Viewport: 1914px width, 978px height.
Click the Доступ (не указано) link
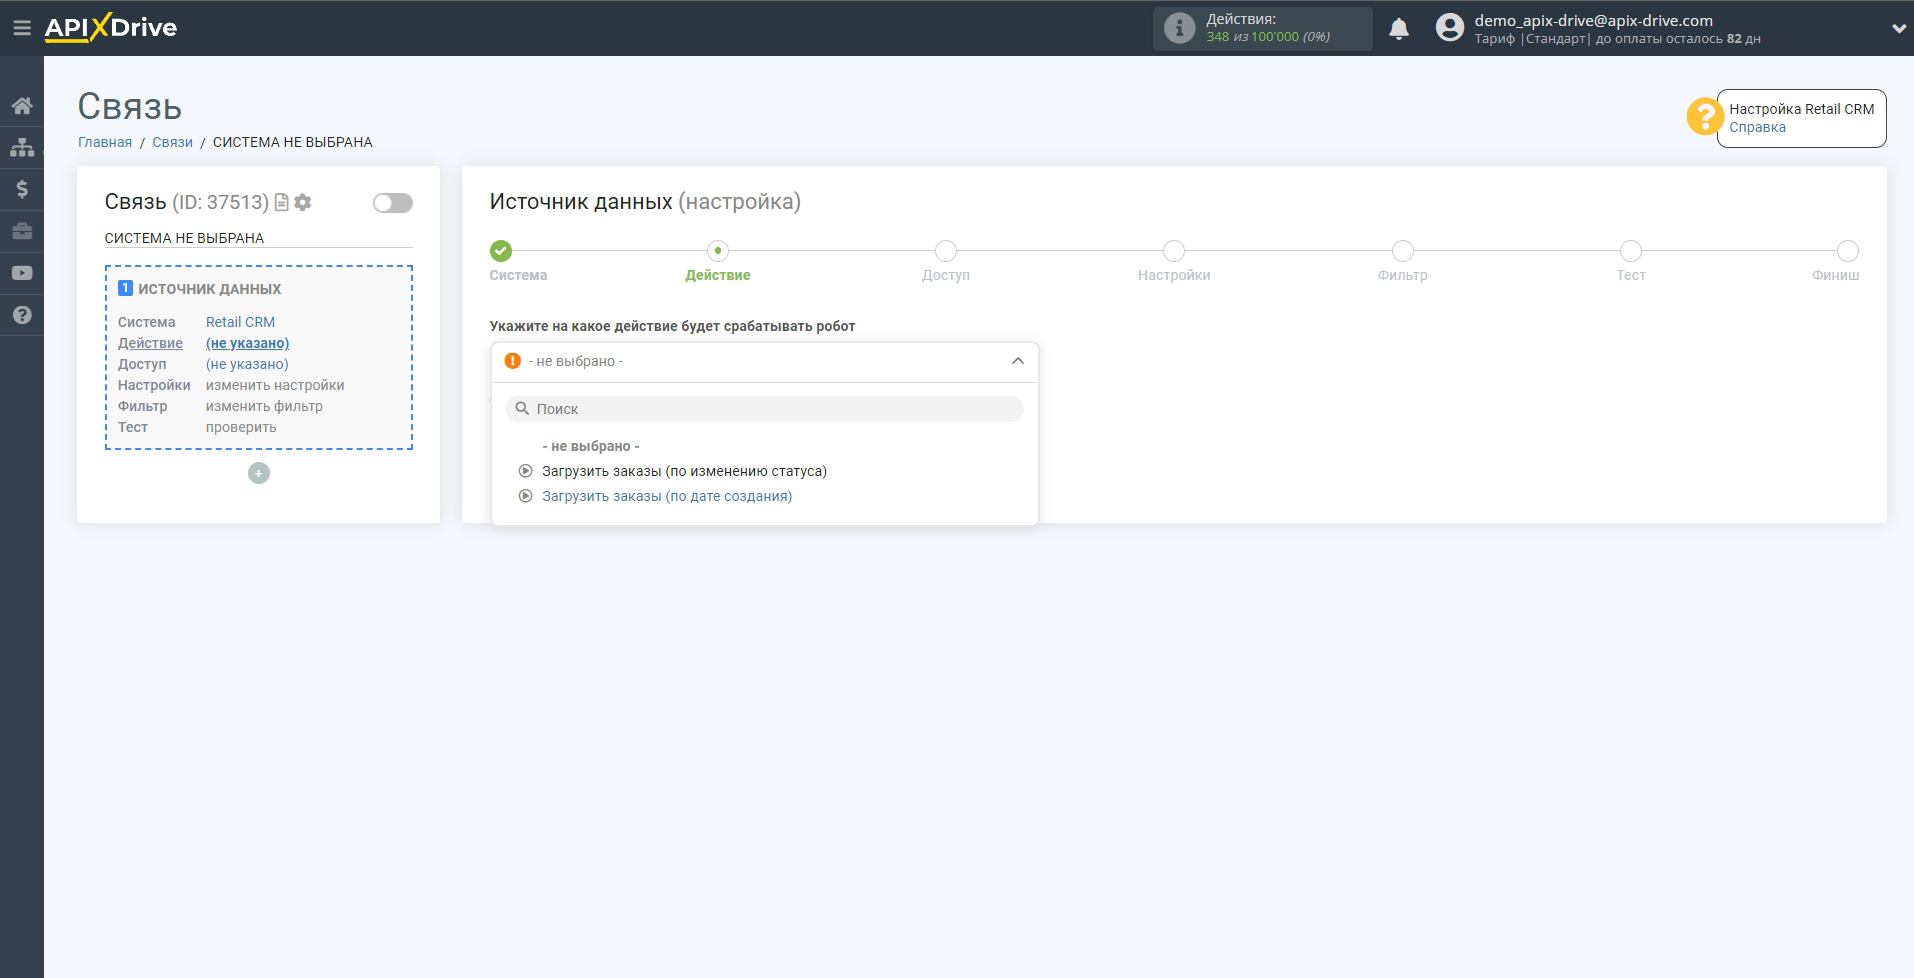247,364
